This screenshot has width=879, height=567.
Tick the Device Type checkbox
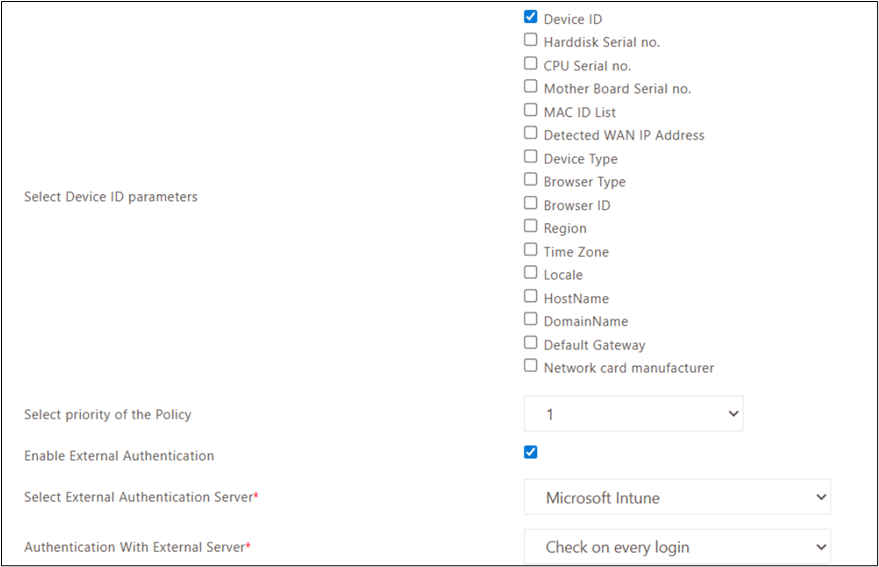[530, 156]
